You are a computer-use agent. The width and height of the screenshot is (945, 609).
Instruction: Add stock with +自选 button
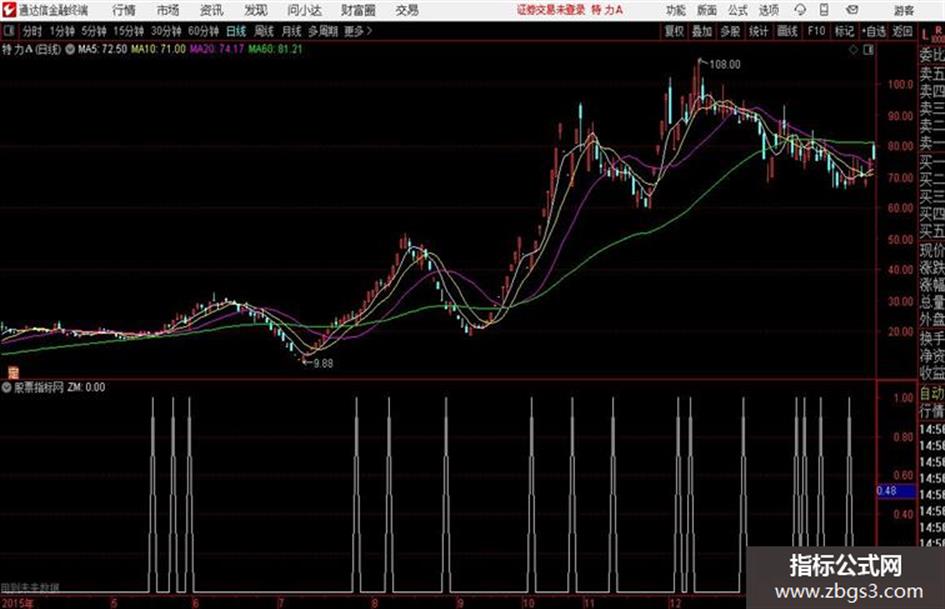[x=873, y=31]
